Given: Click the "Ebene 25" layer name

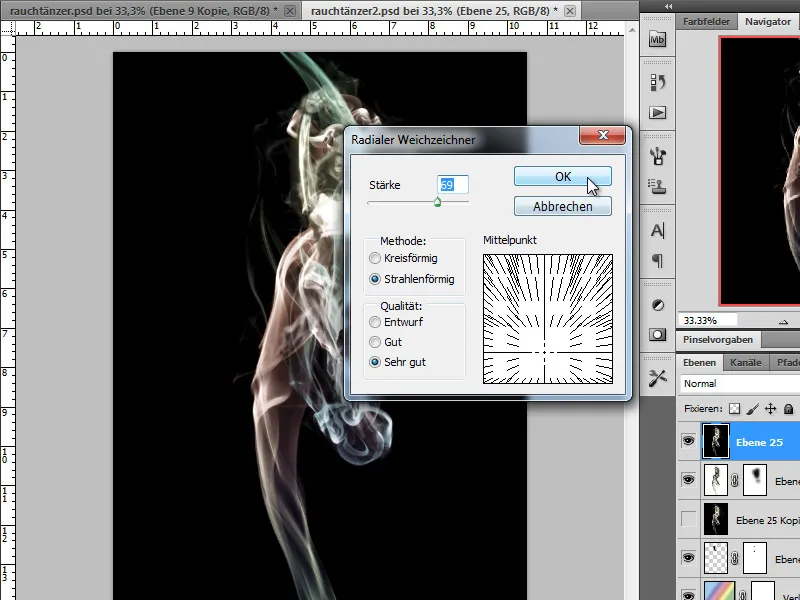Looking at the screenshot, I should coord(759,442).
